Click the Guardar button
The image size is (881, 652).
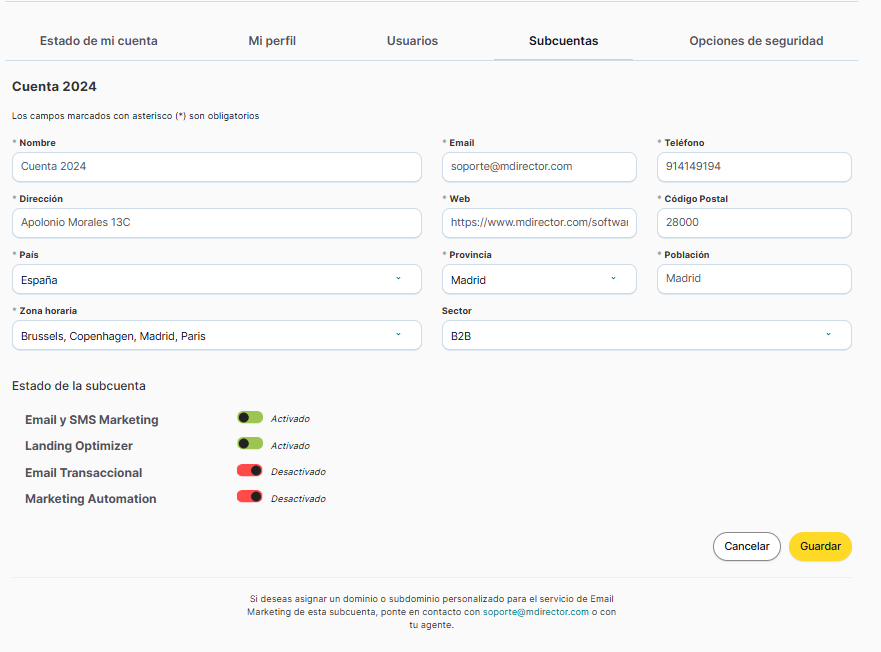pos(820,546)
